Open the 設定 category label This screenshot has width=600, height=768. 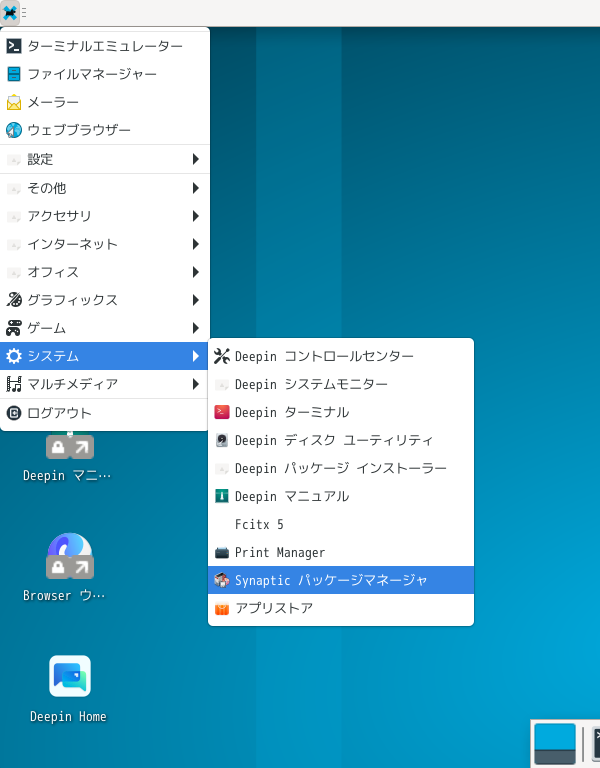(40, 159)
